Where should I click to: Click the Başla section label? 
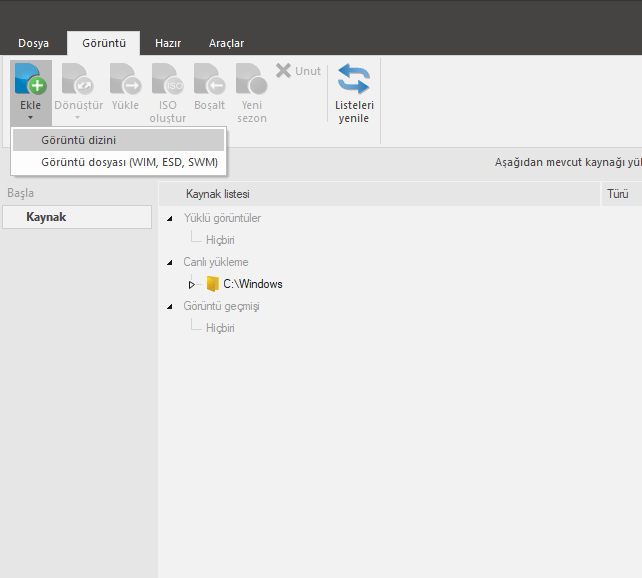20,193
